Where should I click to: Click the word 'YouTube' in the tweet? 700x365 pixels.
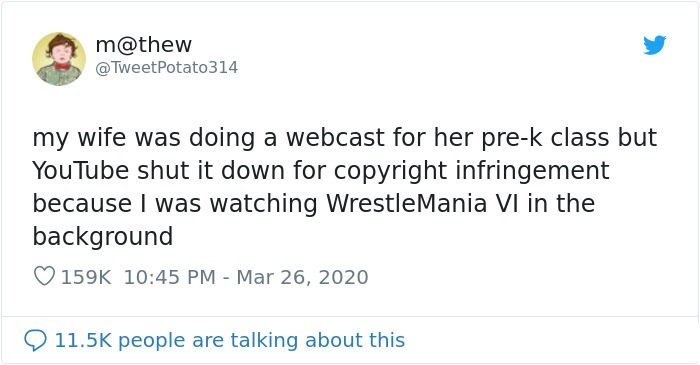tap(81, 170)
